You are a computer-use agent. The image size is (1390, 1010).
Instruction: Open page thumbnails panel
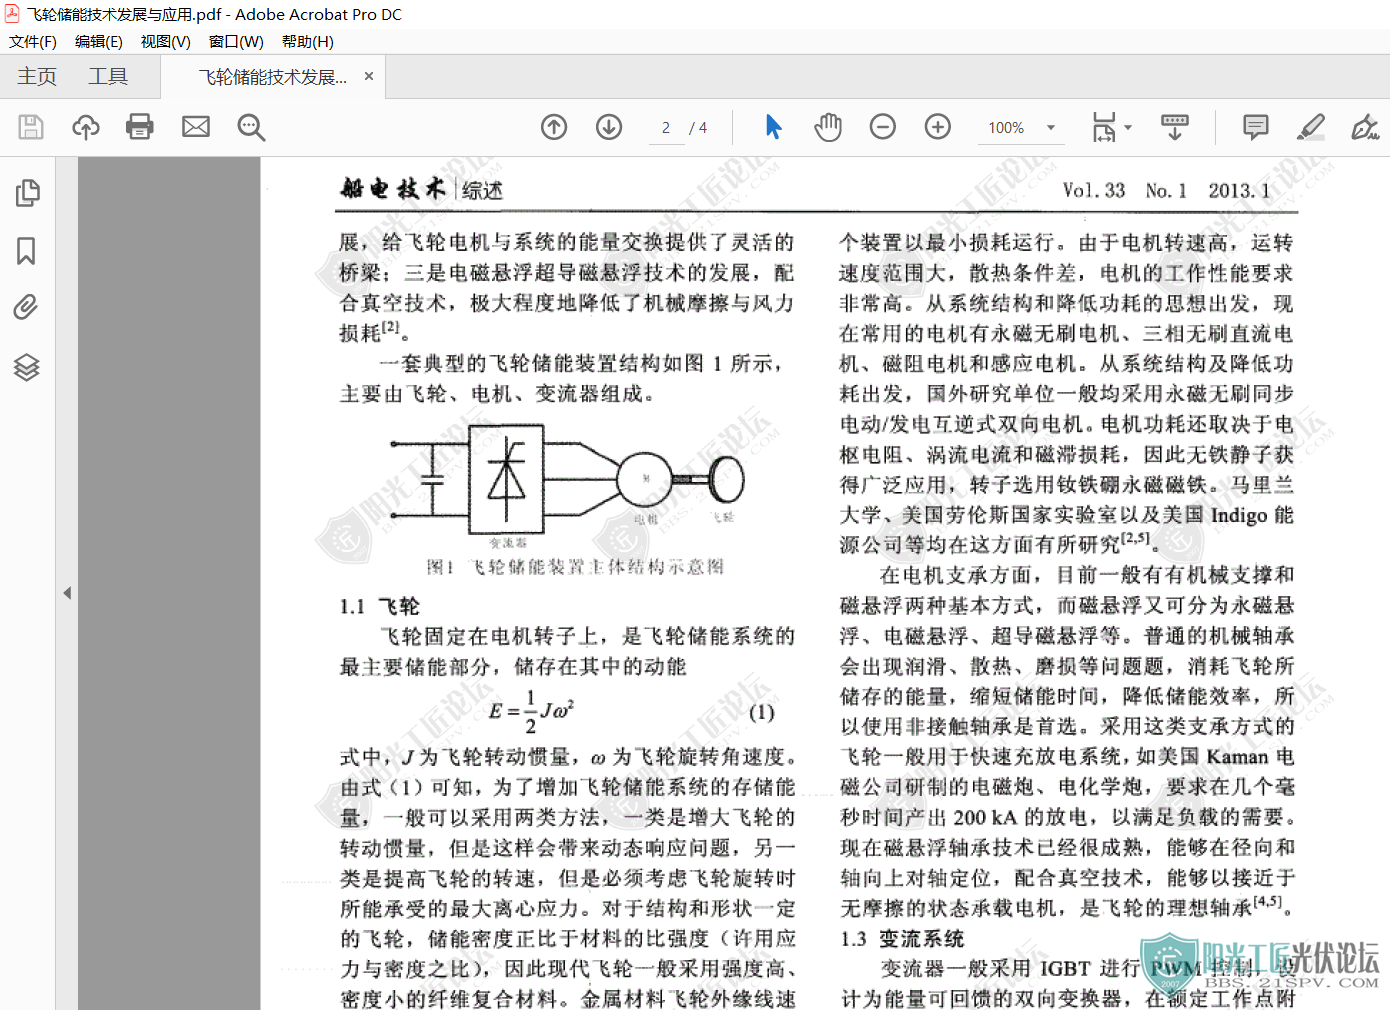pyautogui.click(x=27, y=193)
